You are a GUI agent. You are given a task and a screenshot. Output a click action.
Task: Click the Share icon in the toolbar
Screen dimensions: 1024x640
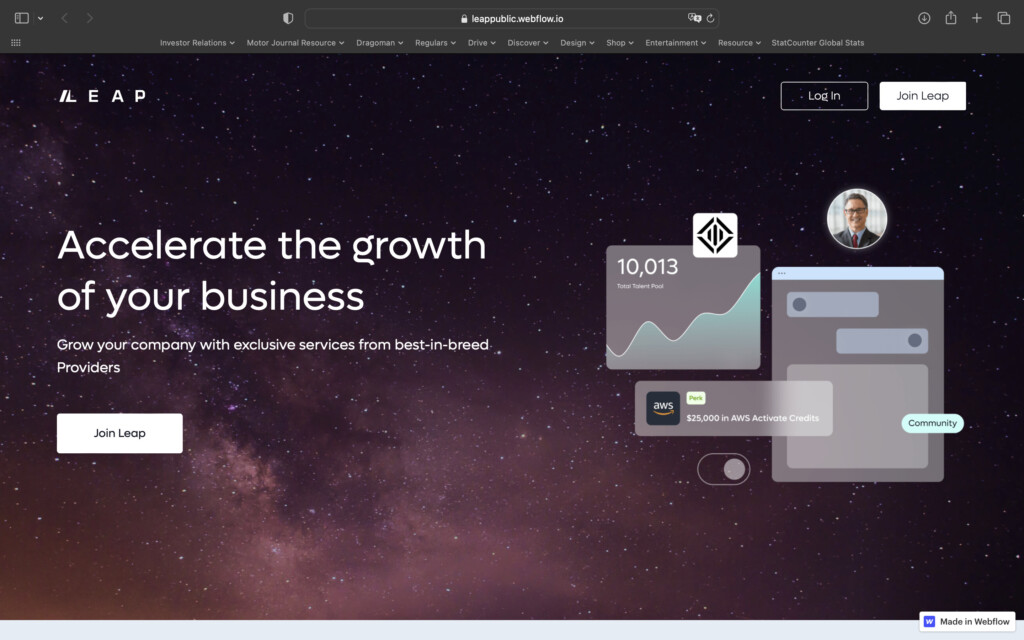click(x=951, y=18)
